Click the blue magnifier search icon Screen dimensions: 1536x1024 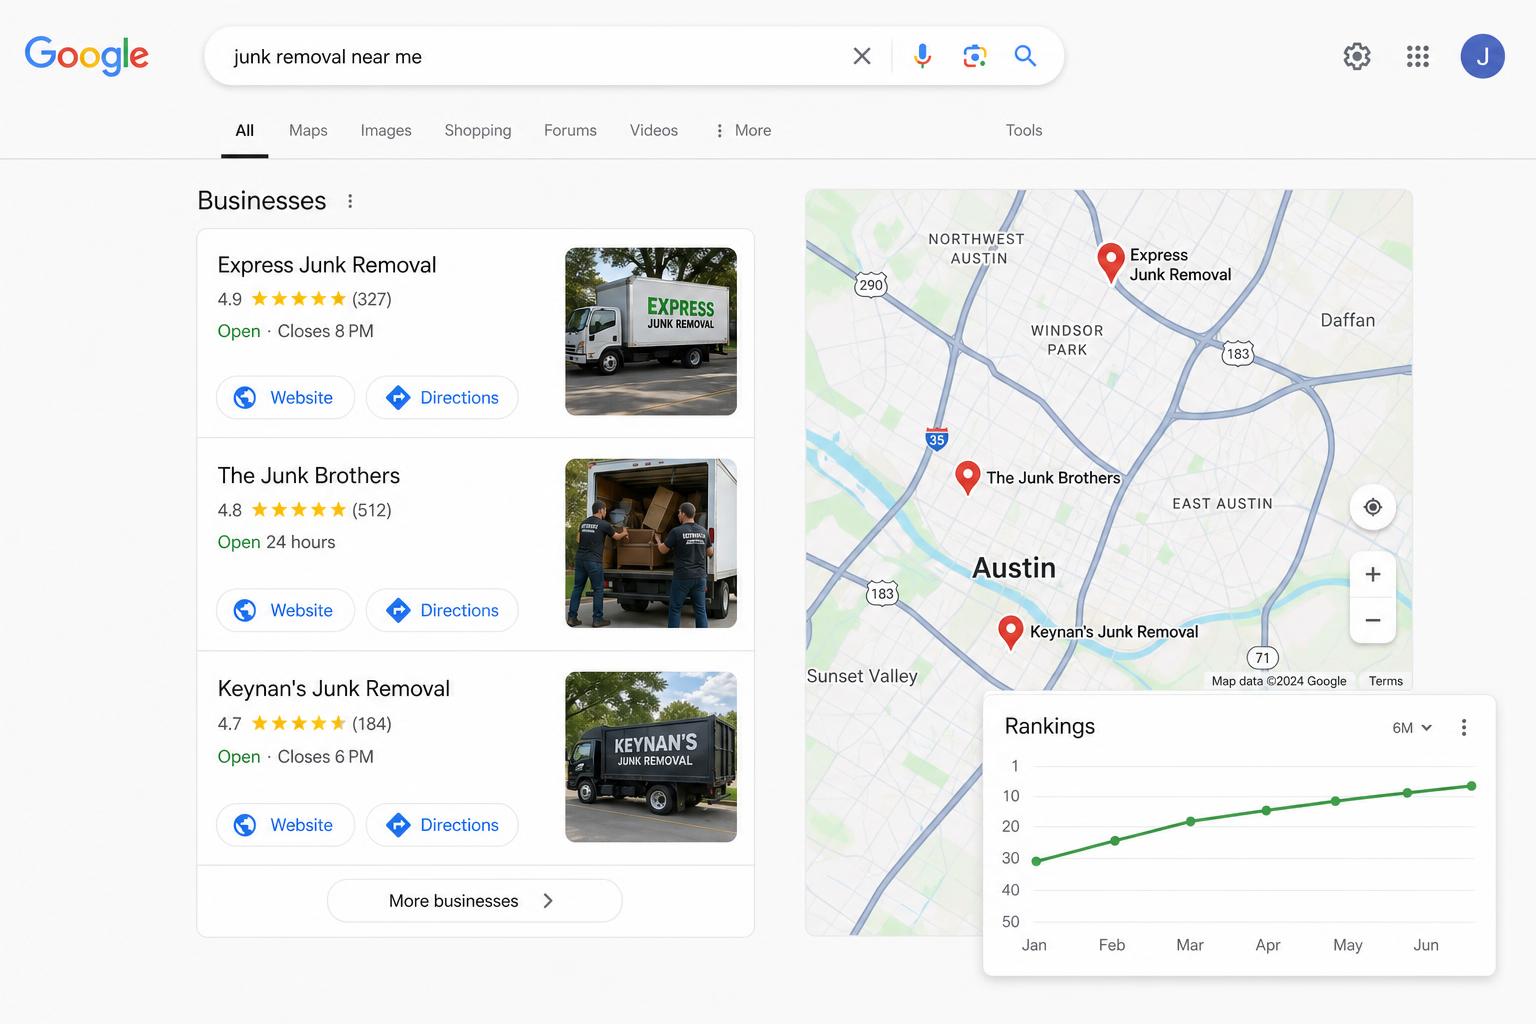[1025, 56]
